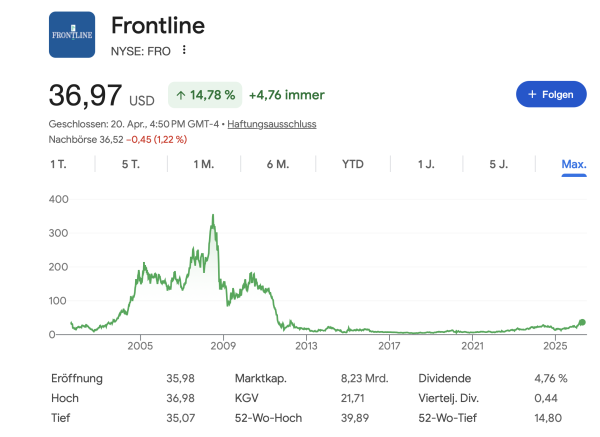Switch chart to 1 M. range
The width and height of the screenshot is (600, 437).
204,164
